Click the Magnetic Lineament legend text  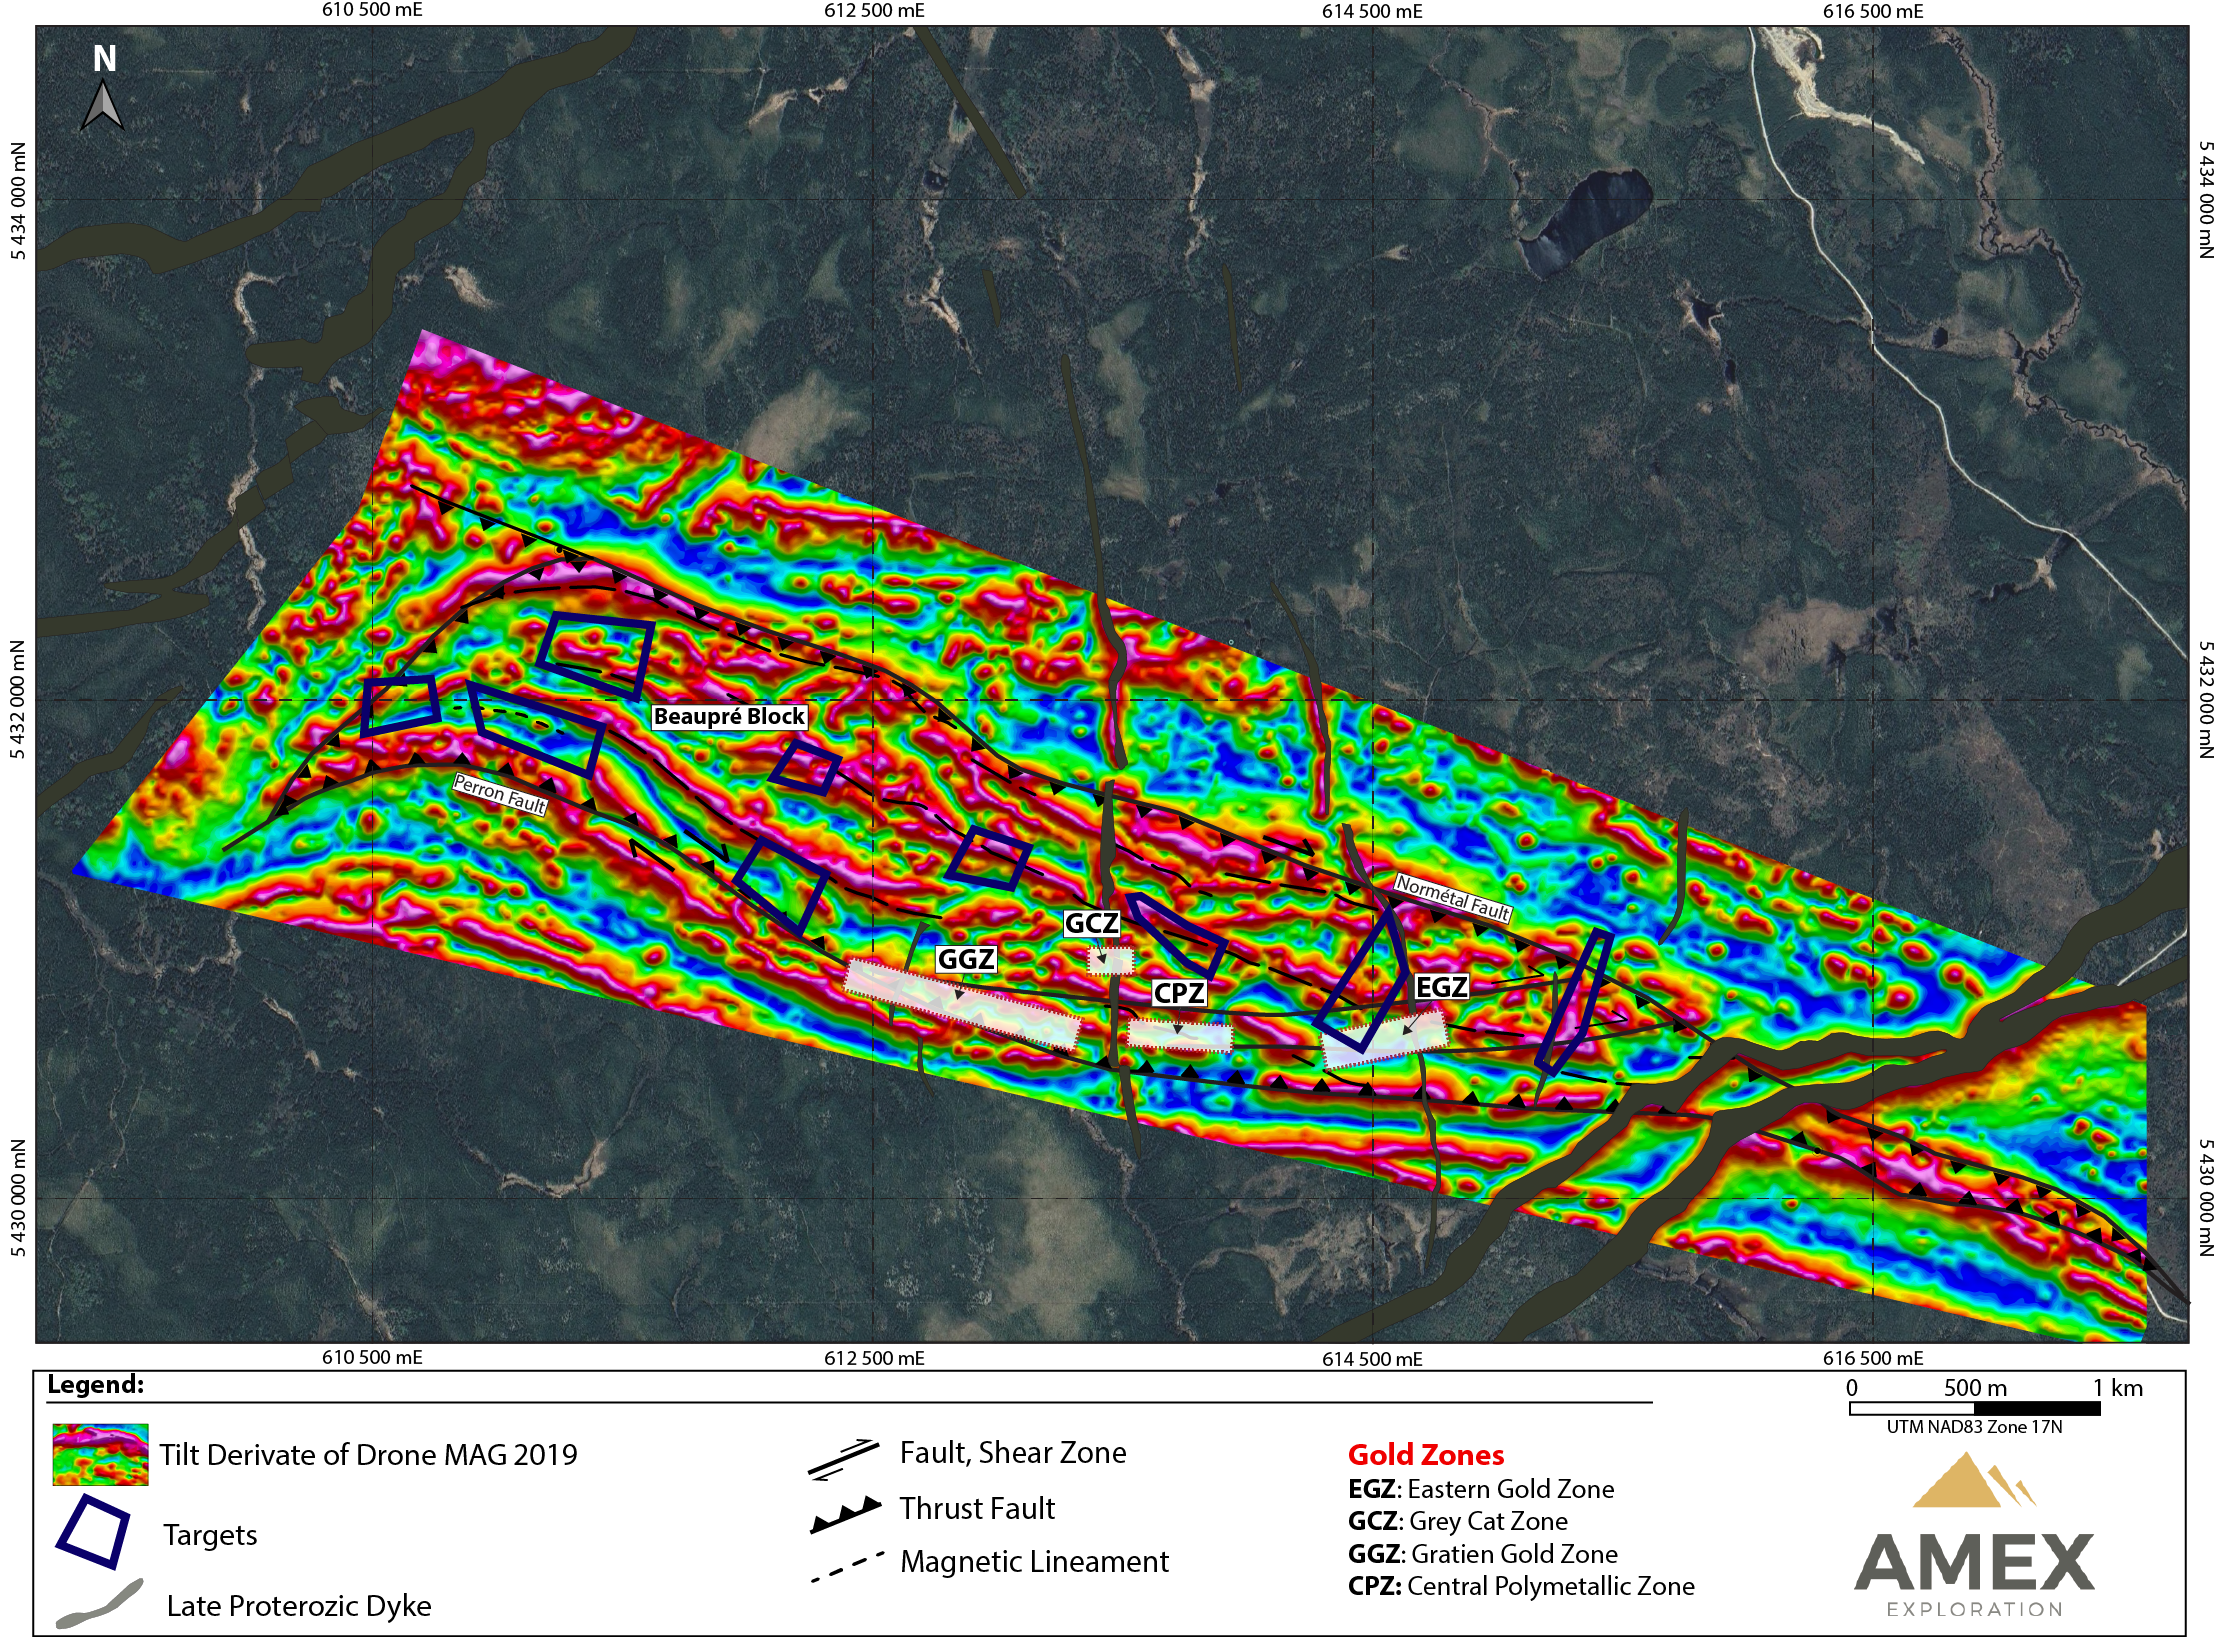tap(1034, 1561)
